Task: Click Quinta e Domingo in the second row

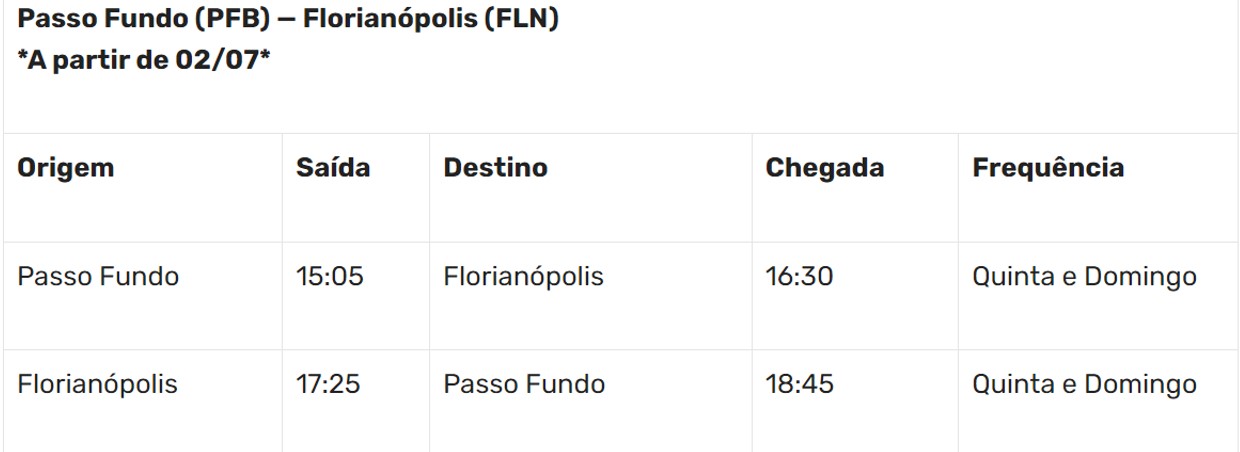Action: click(1085, 384)
